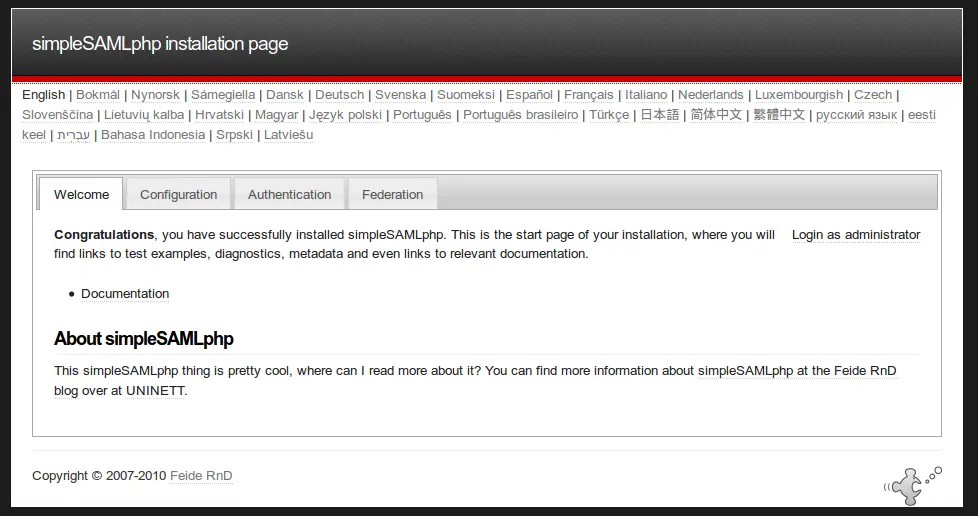Switch page to Français
This screenshot has width=978, height=516.
(589, 95)
